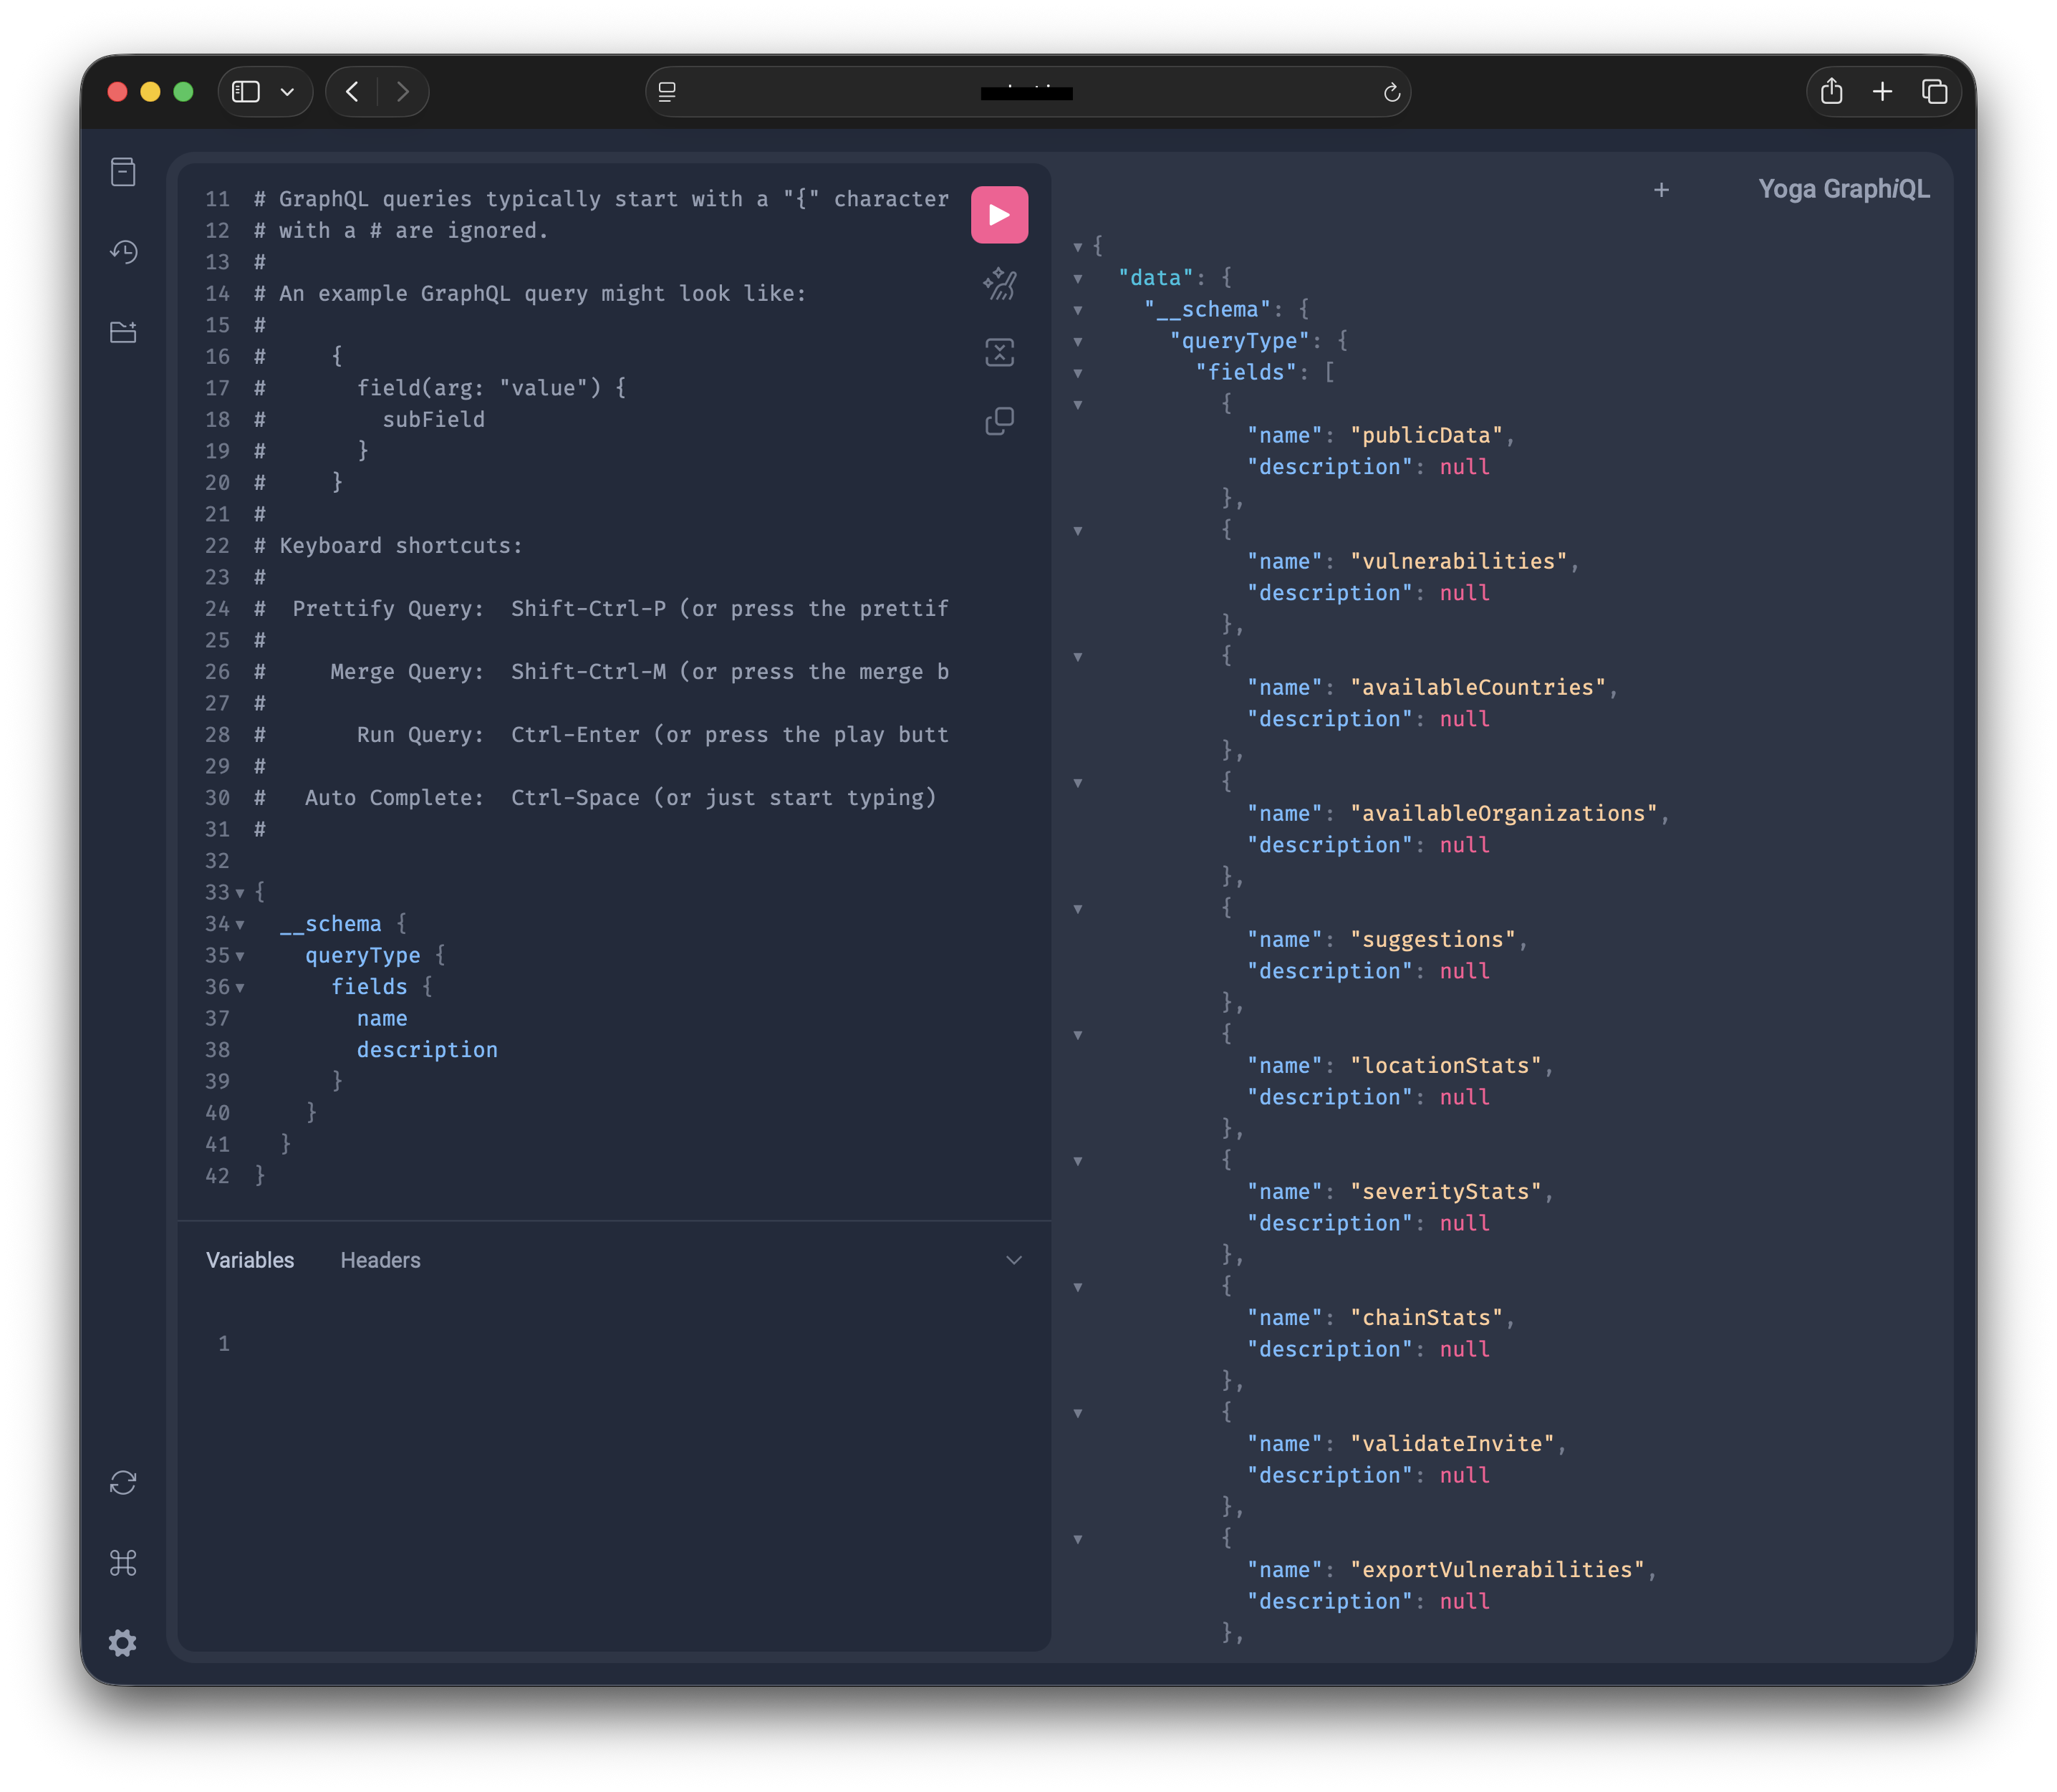Open the documentation explorer in the sidebar
This screenshot has height=1792, width=2057.
(122, 172)
